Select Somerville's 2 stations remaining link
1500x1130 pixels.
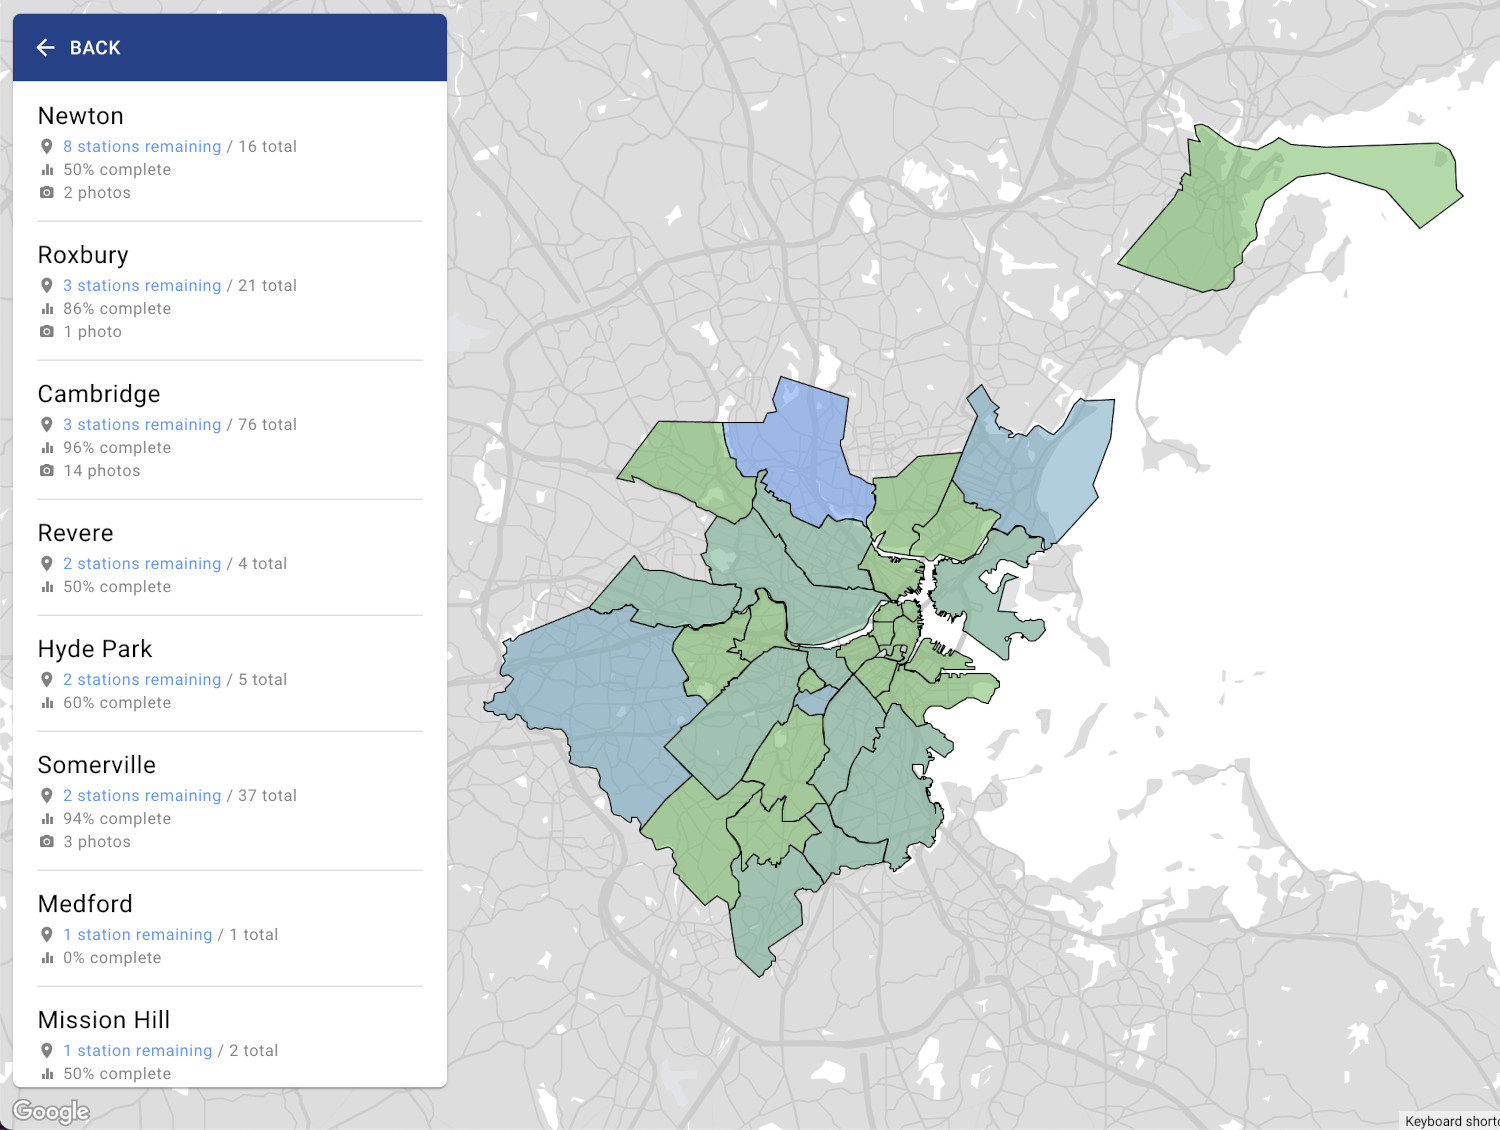(142, 795)
